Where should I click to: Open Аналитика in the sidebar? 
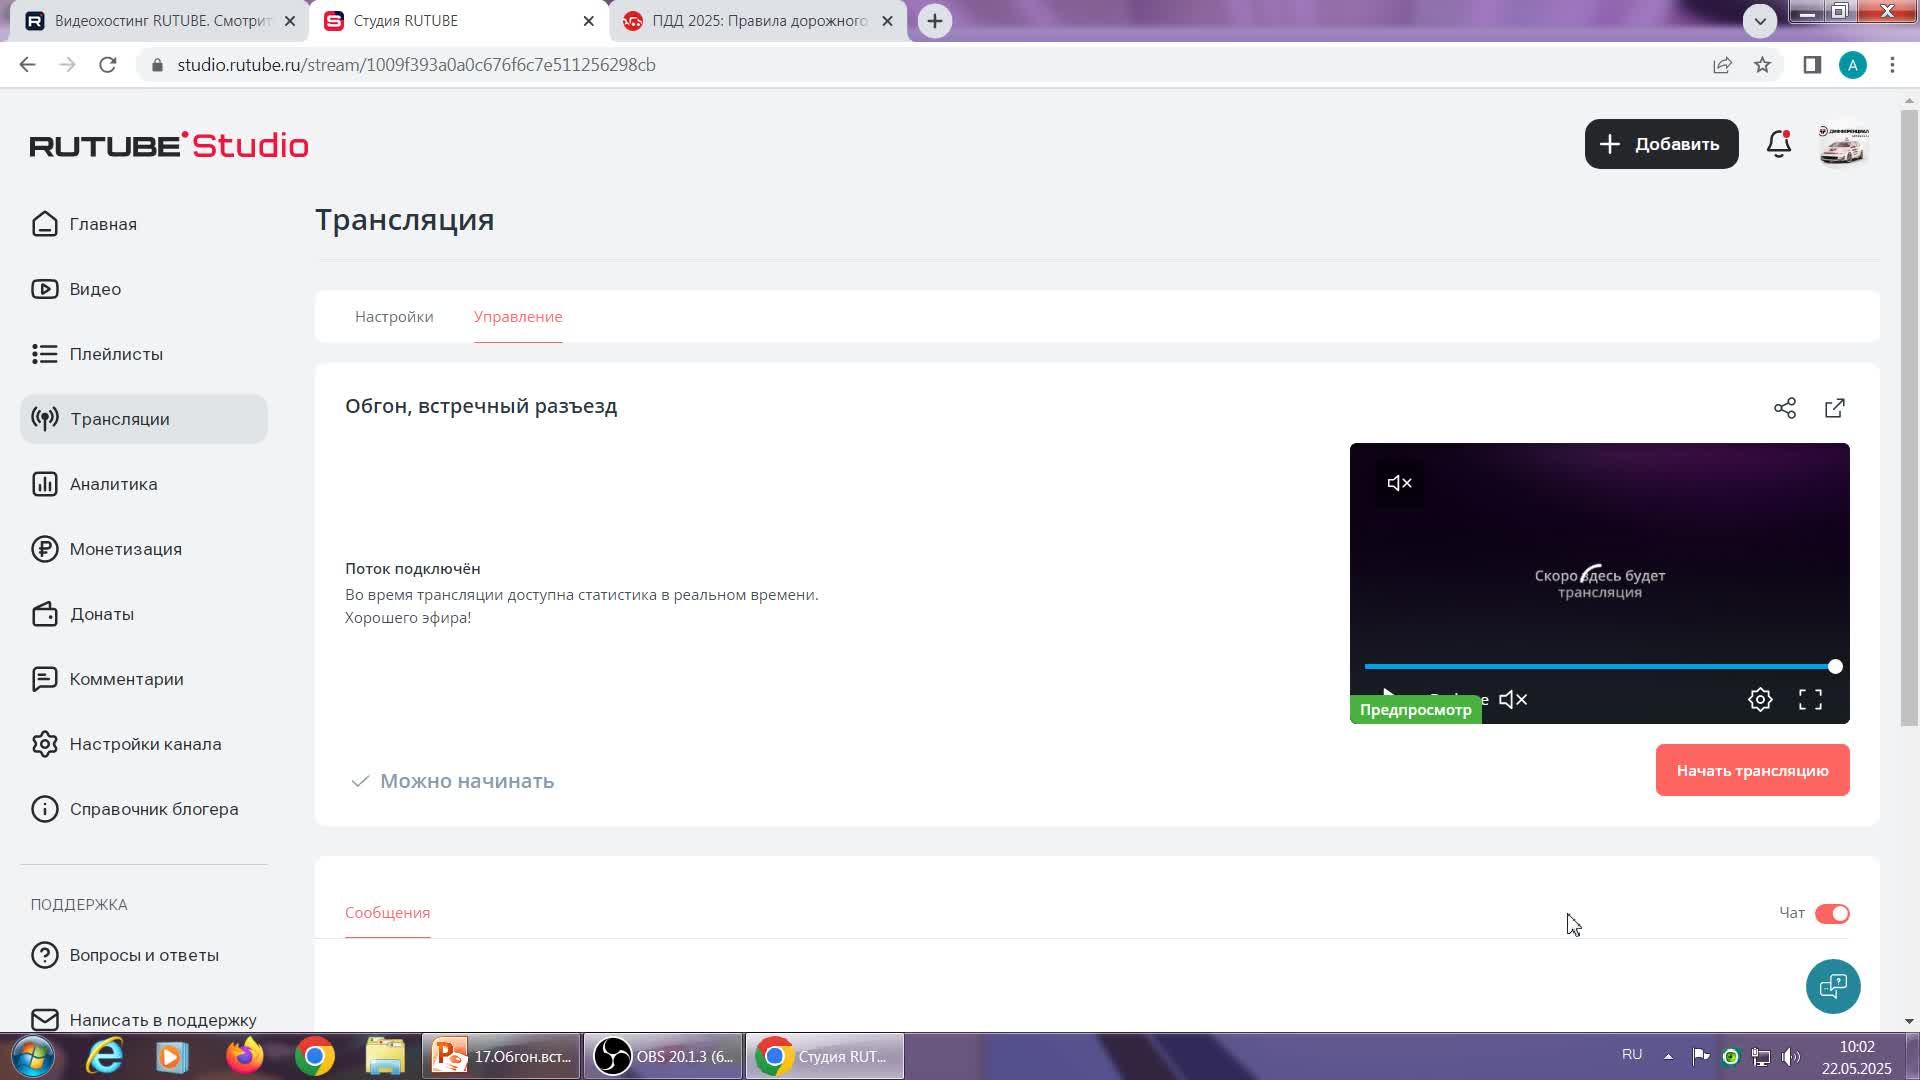[113, 484]
